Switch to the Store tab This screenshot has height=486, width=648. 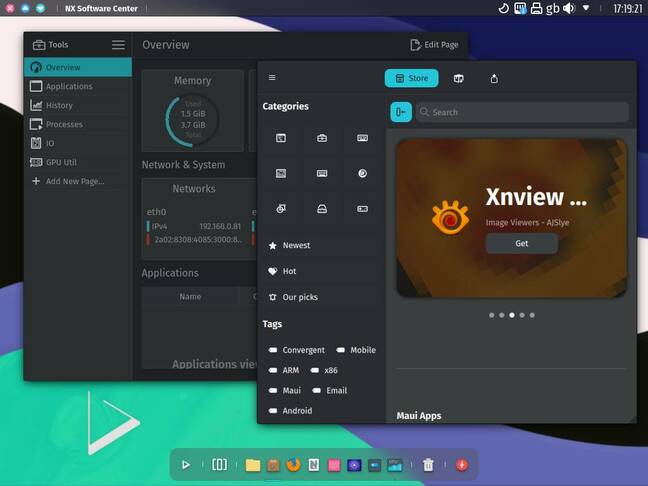(x=411, y=78)
